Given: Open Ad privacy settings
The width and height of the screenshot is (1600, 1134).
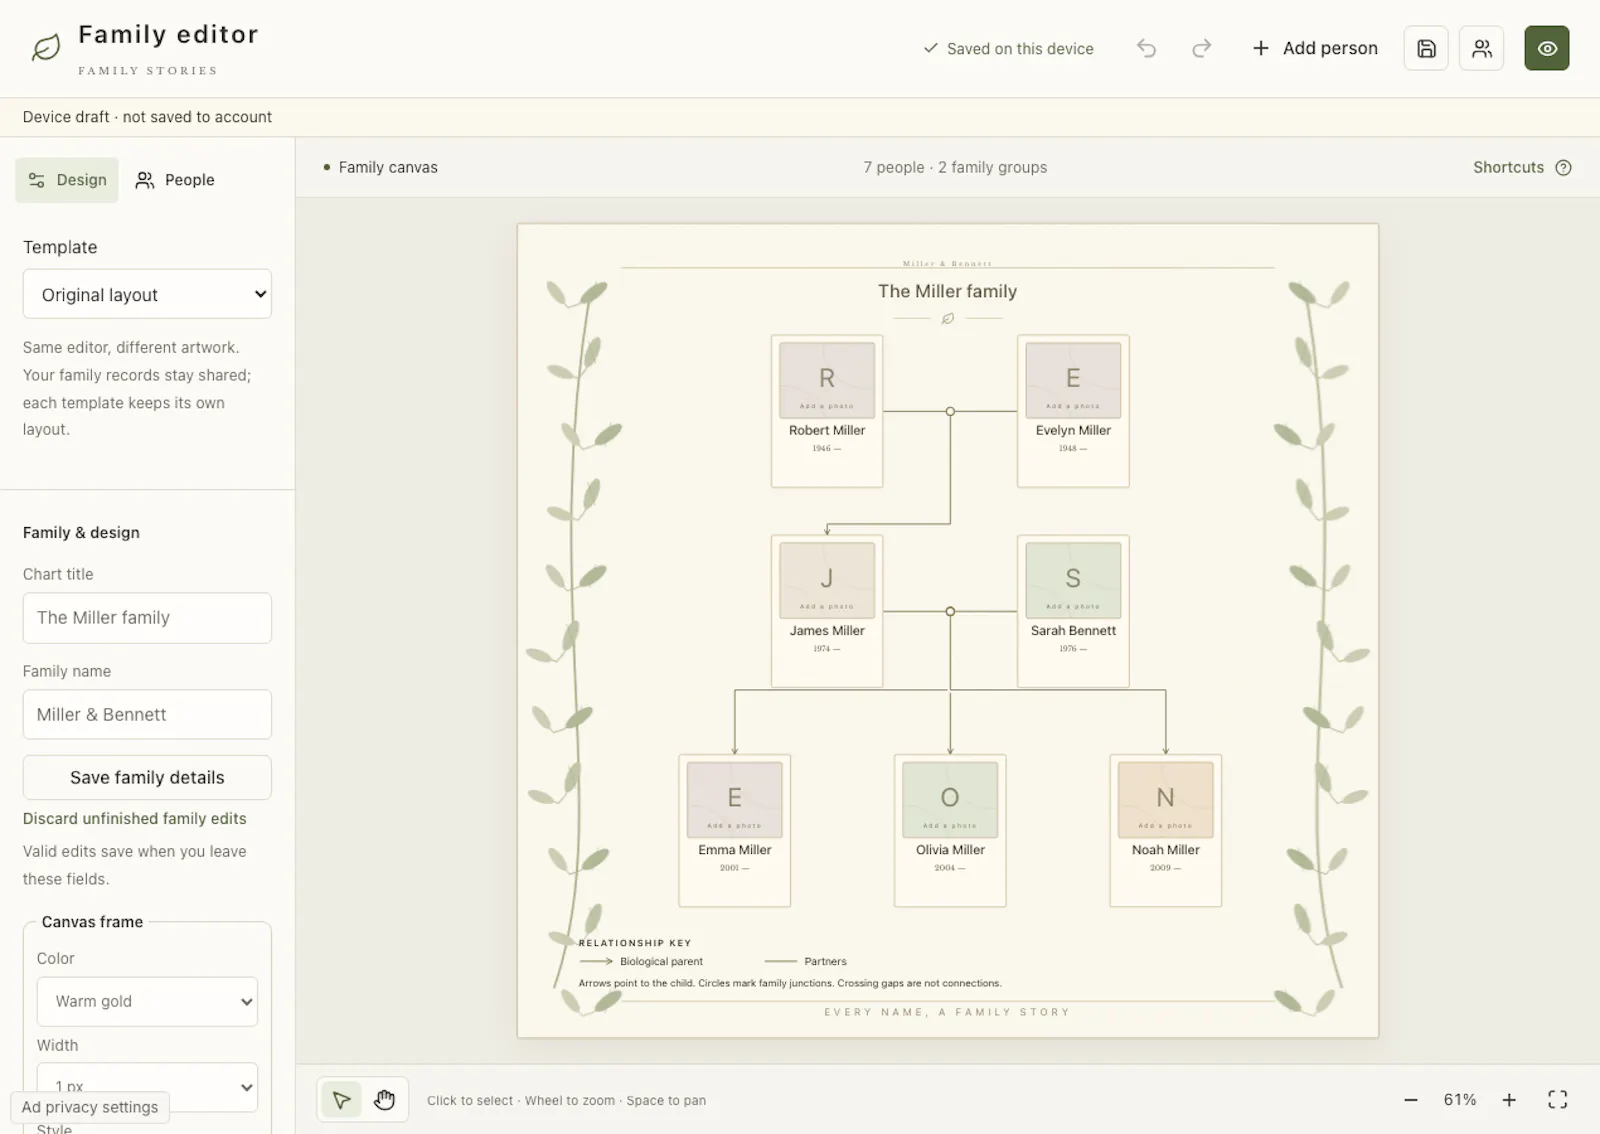Looking at the screenshot, I should click(x=90, y=1107).
